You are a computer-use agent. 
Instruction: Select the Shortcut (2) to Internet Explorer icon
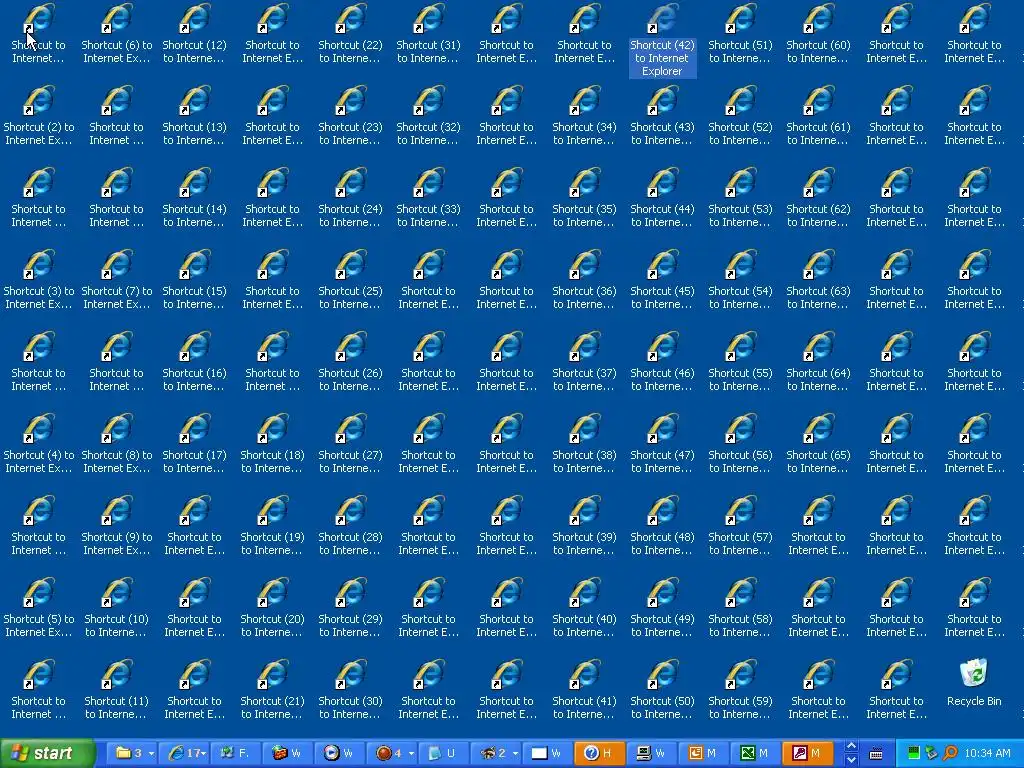point(39,116)
